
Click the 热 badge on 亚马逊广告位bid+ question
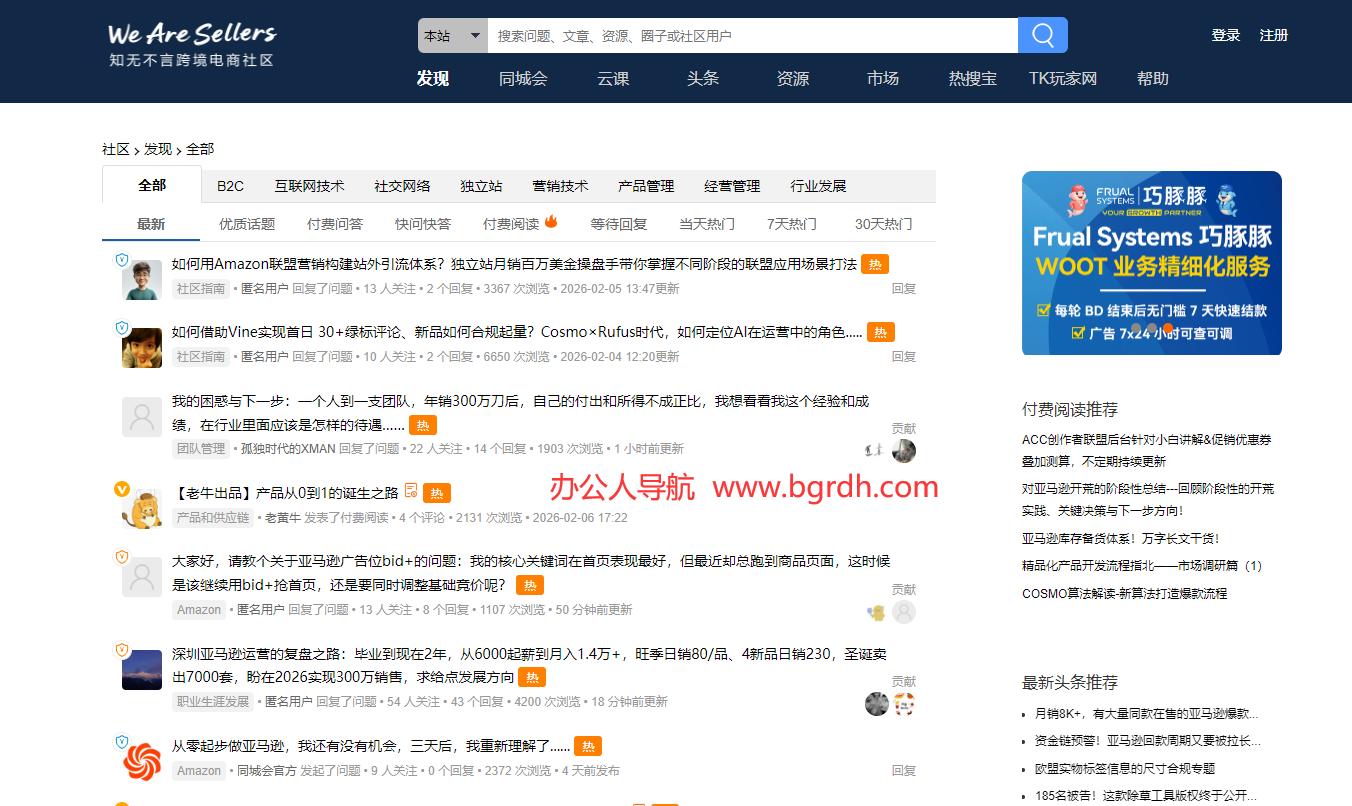[x=530, y=585]
